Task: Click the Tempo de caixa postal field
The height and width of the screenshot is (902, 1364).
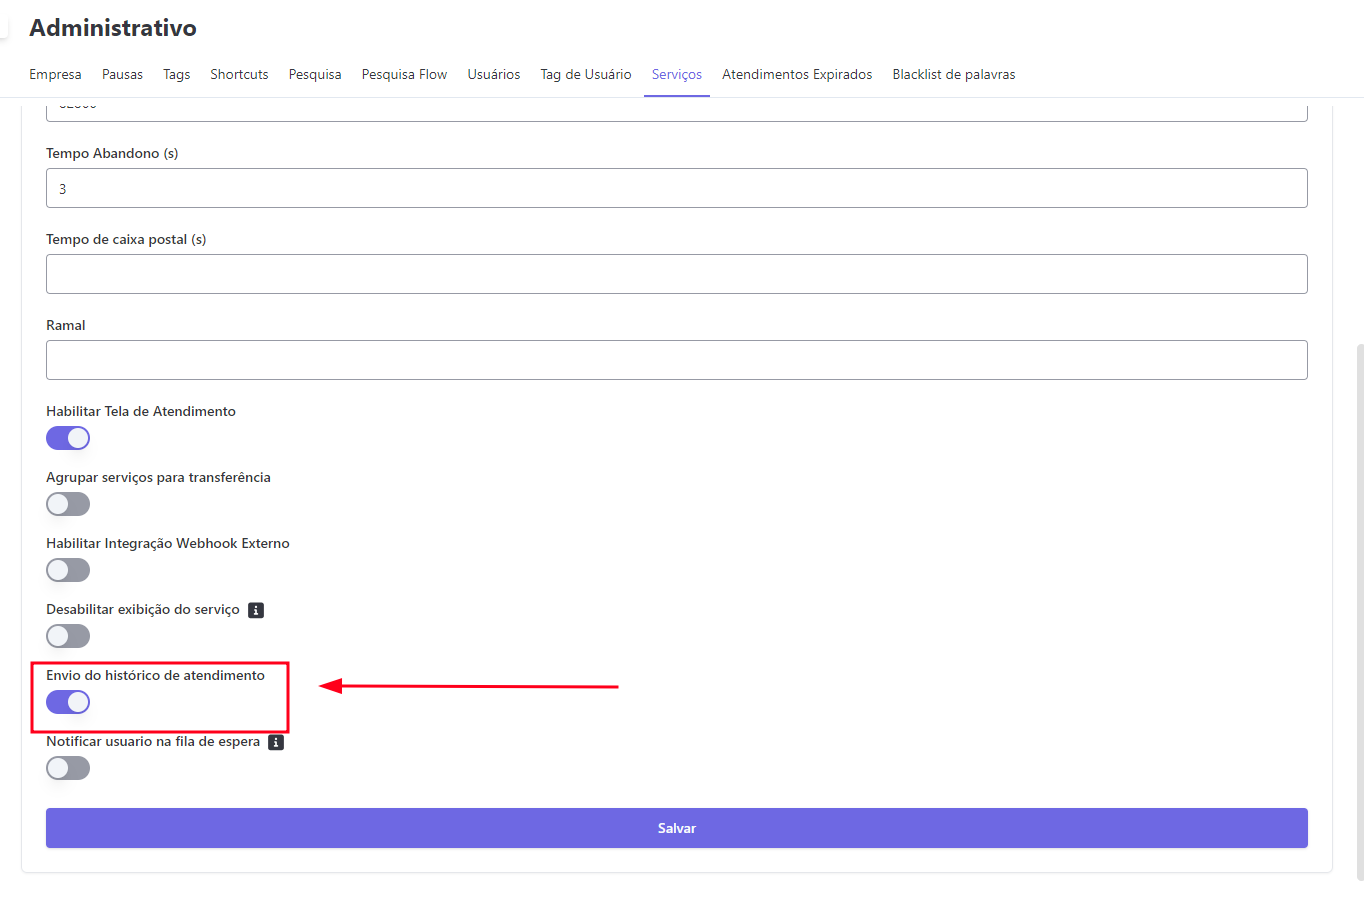Action: pos(677,274)
